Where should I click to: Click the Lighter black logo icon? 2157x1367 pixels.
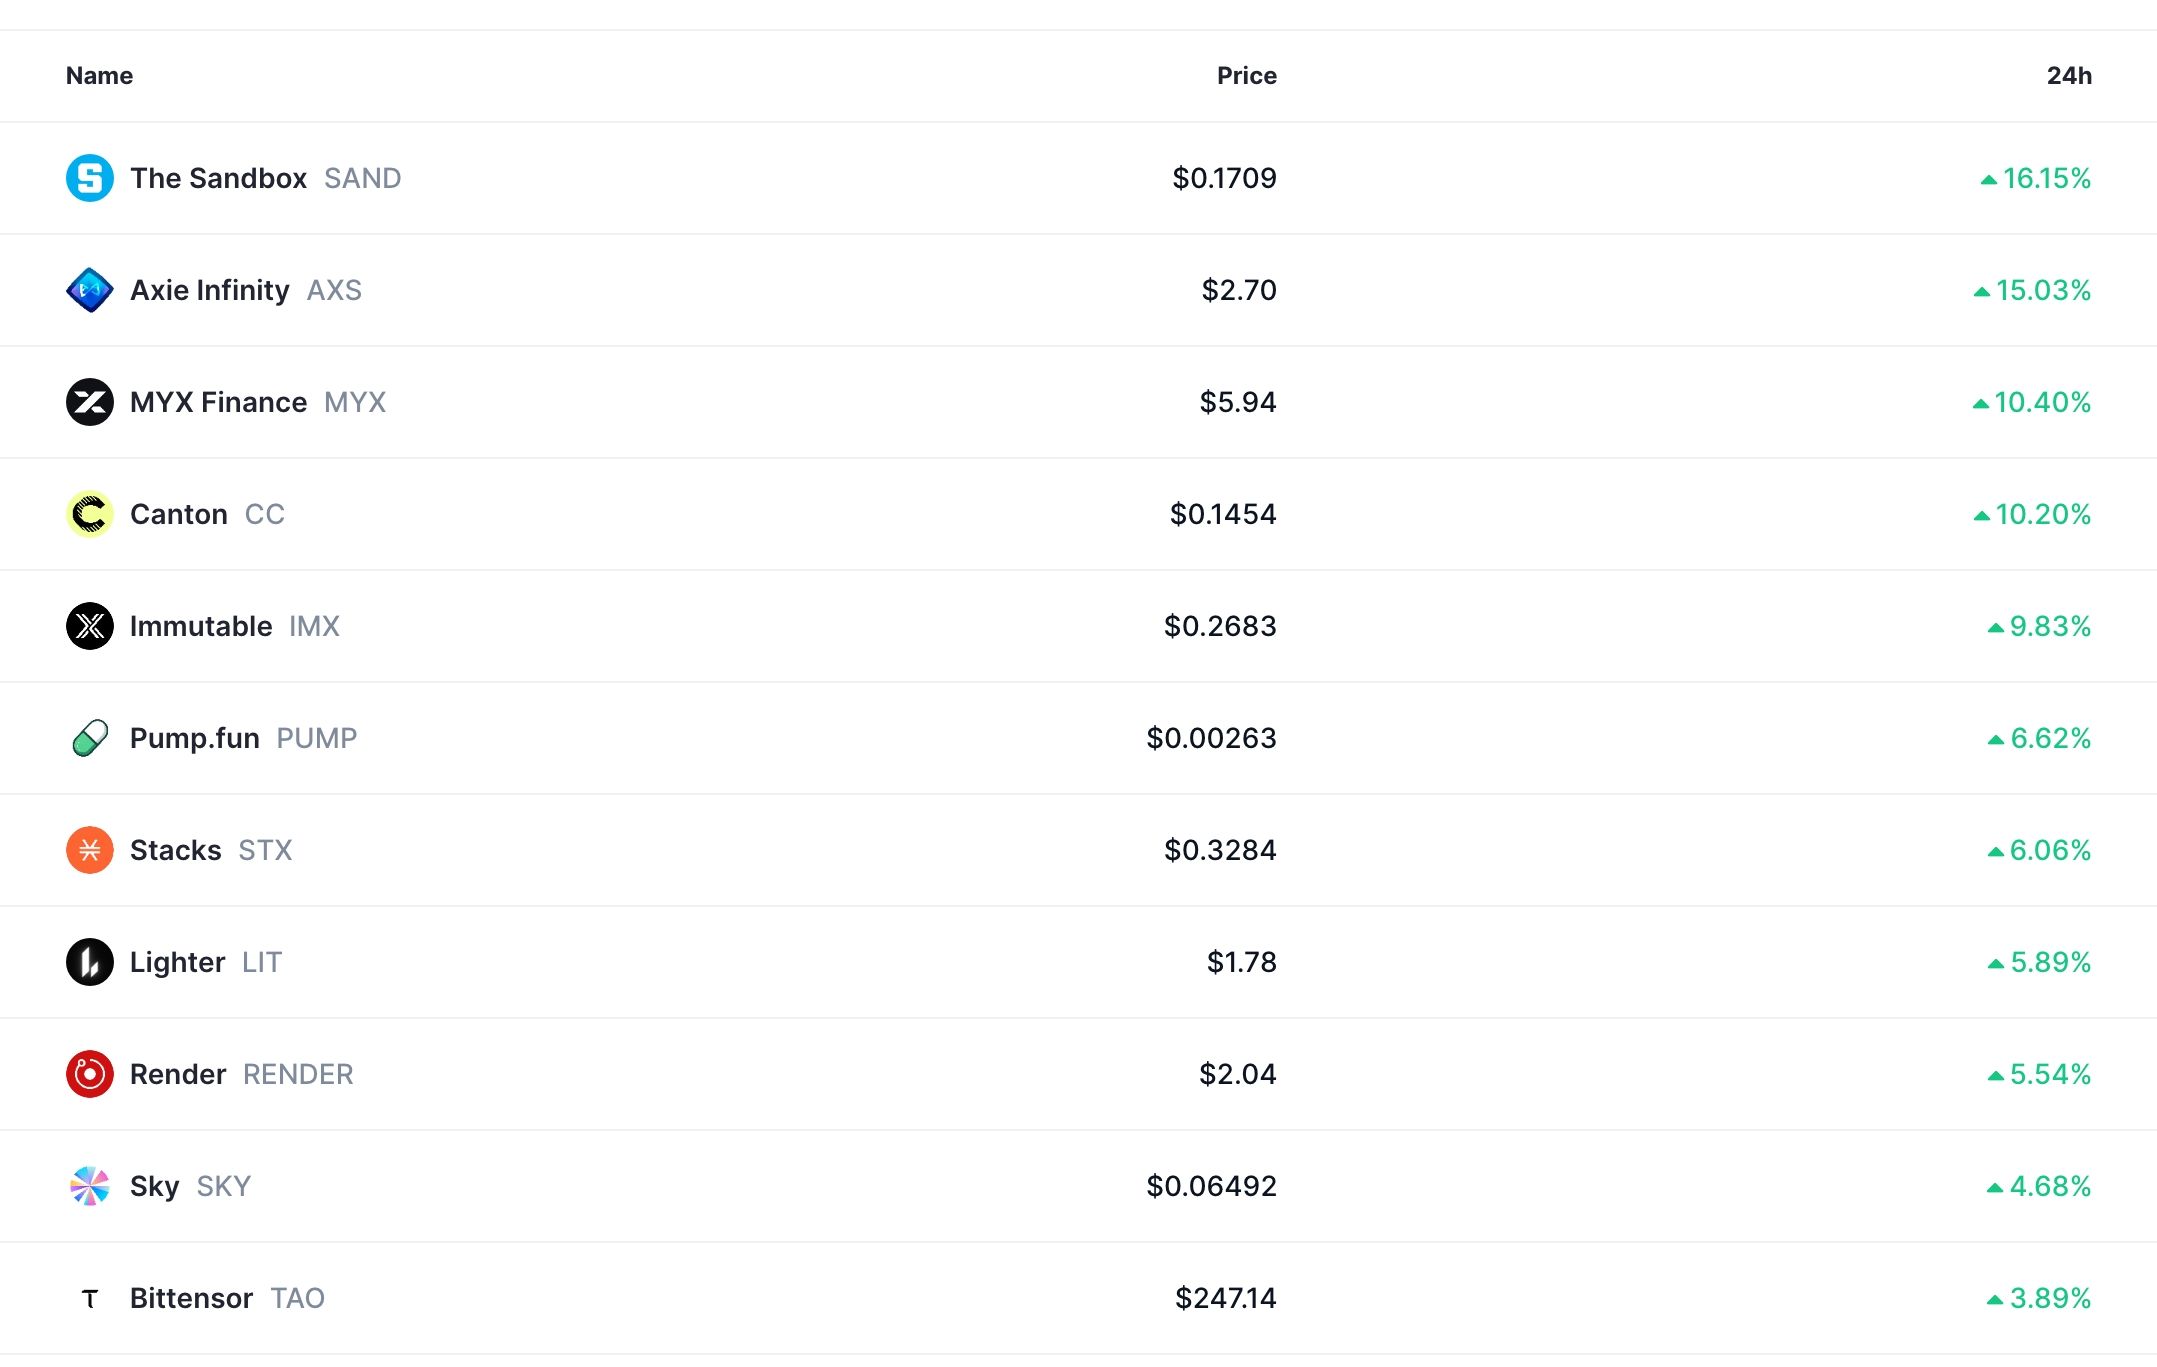tap(90, 962)
